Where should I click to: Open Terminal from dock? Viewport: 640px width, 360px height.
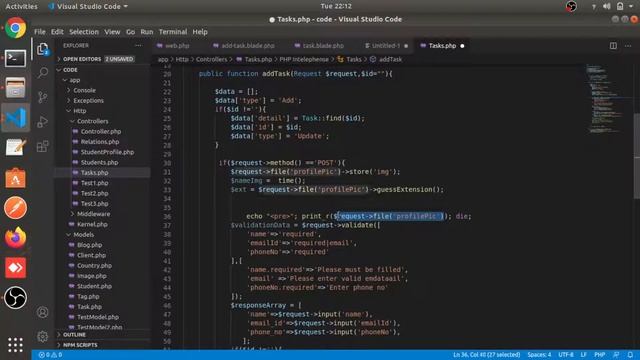16,58
